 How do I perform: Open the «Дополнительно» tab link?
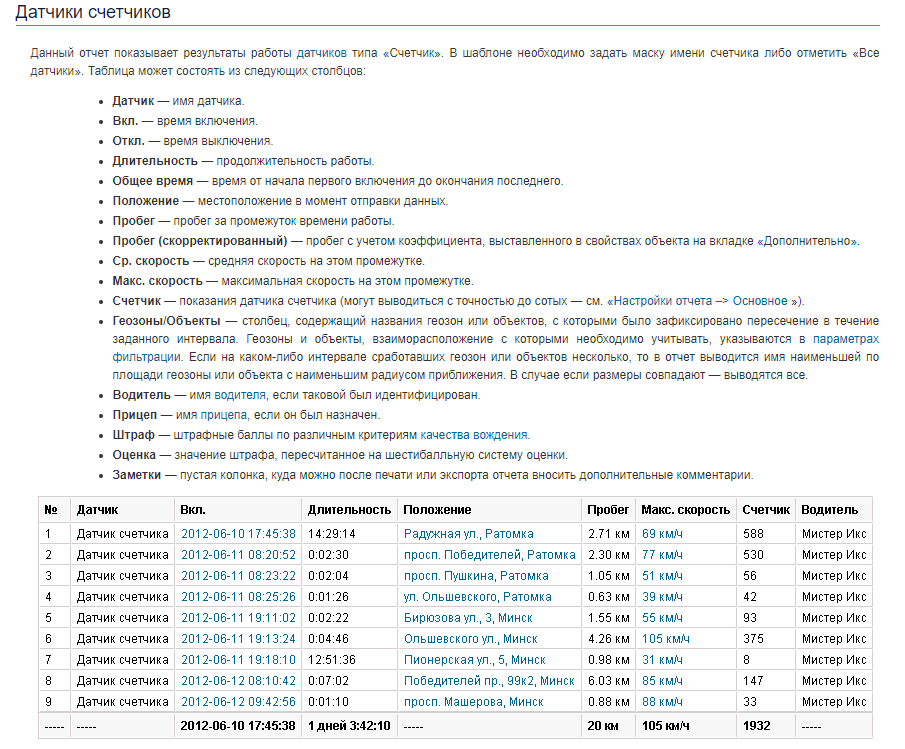(x=810, y=241)
